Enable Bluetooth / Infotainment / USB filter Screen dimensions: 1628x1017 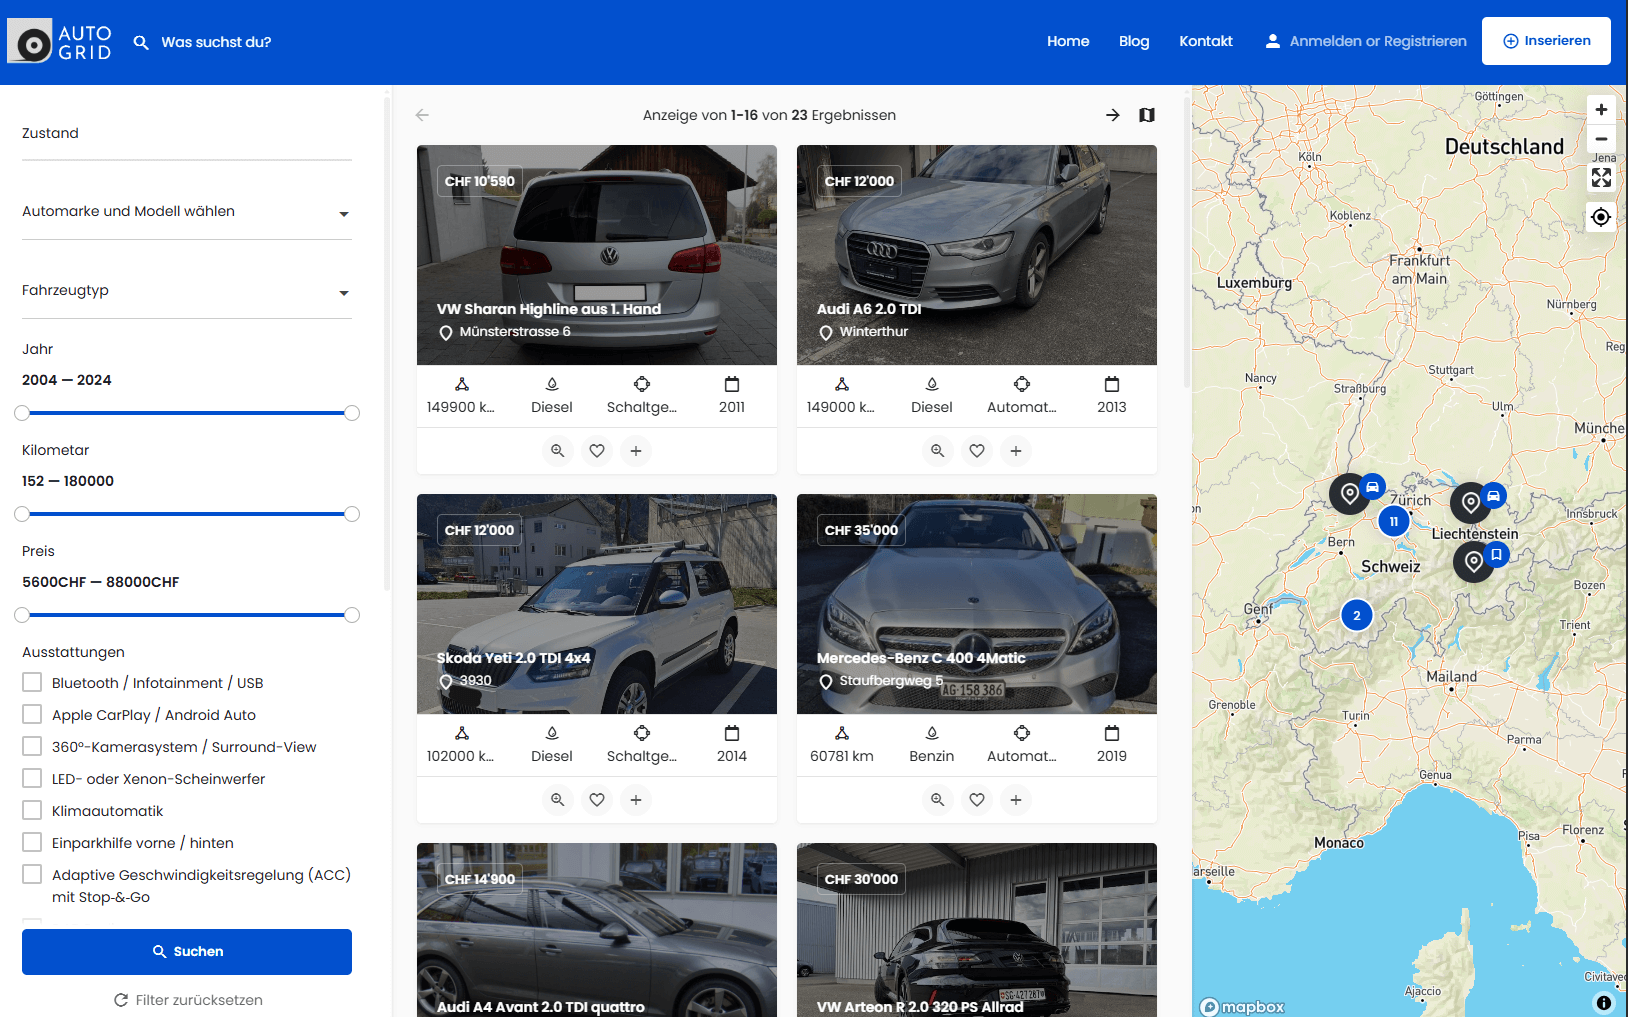pyautogui.click(x=32, y=682)
